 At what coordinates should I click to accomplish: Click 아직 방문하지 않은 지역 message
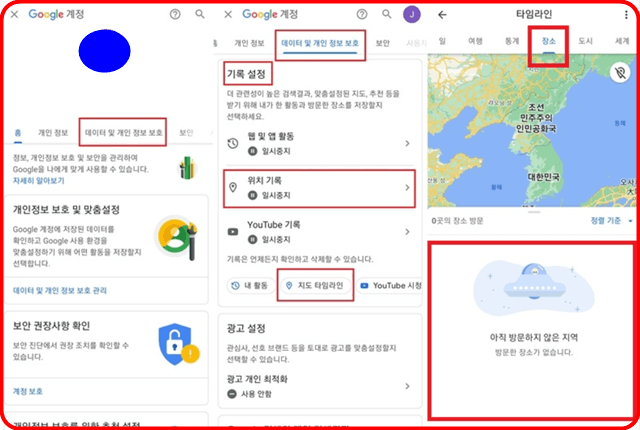(534, 337)
